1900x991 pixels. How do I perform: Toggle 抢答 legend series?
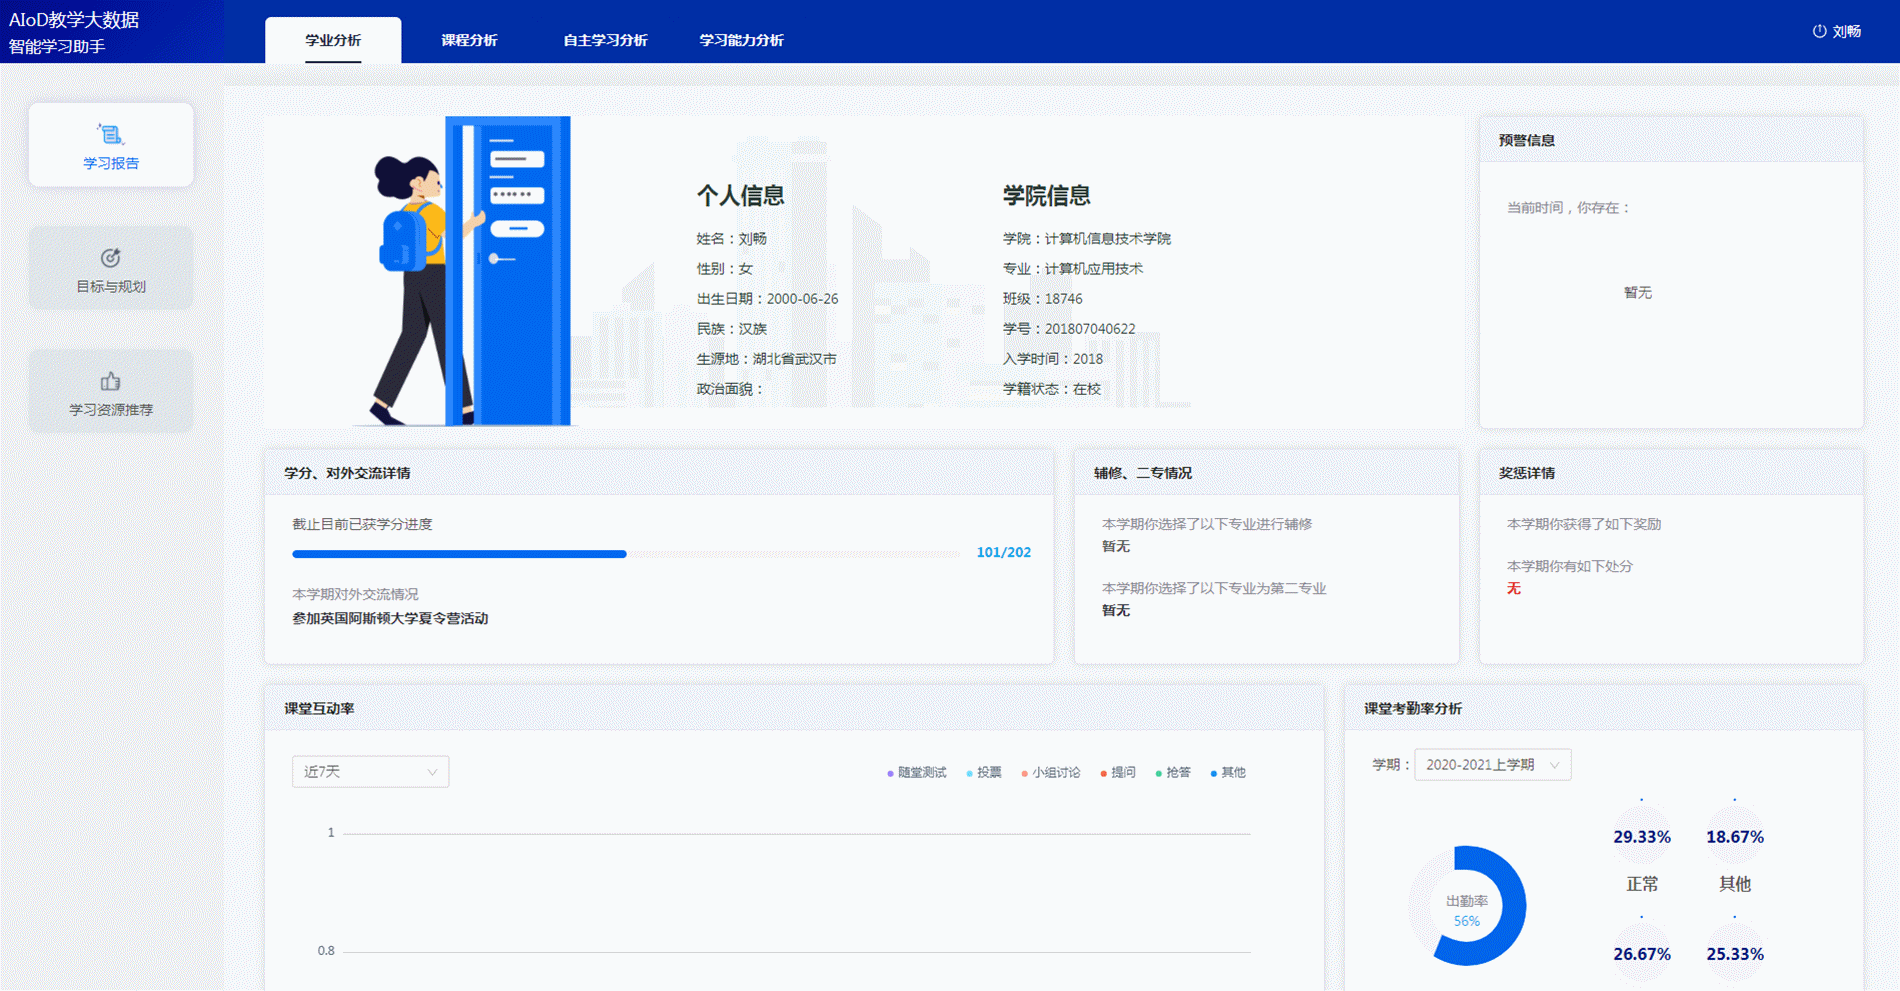pos(1173,773)
